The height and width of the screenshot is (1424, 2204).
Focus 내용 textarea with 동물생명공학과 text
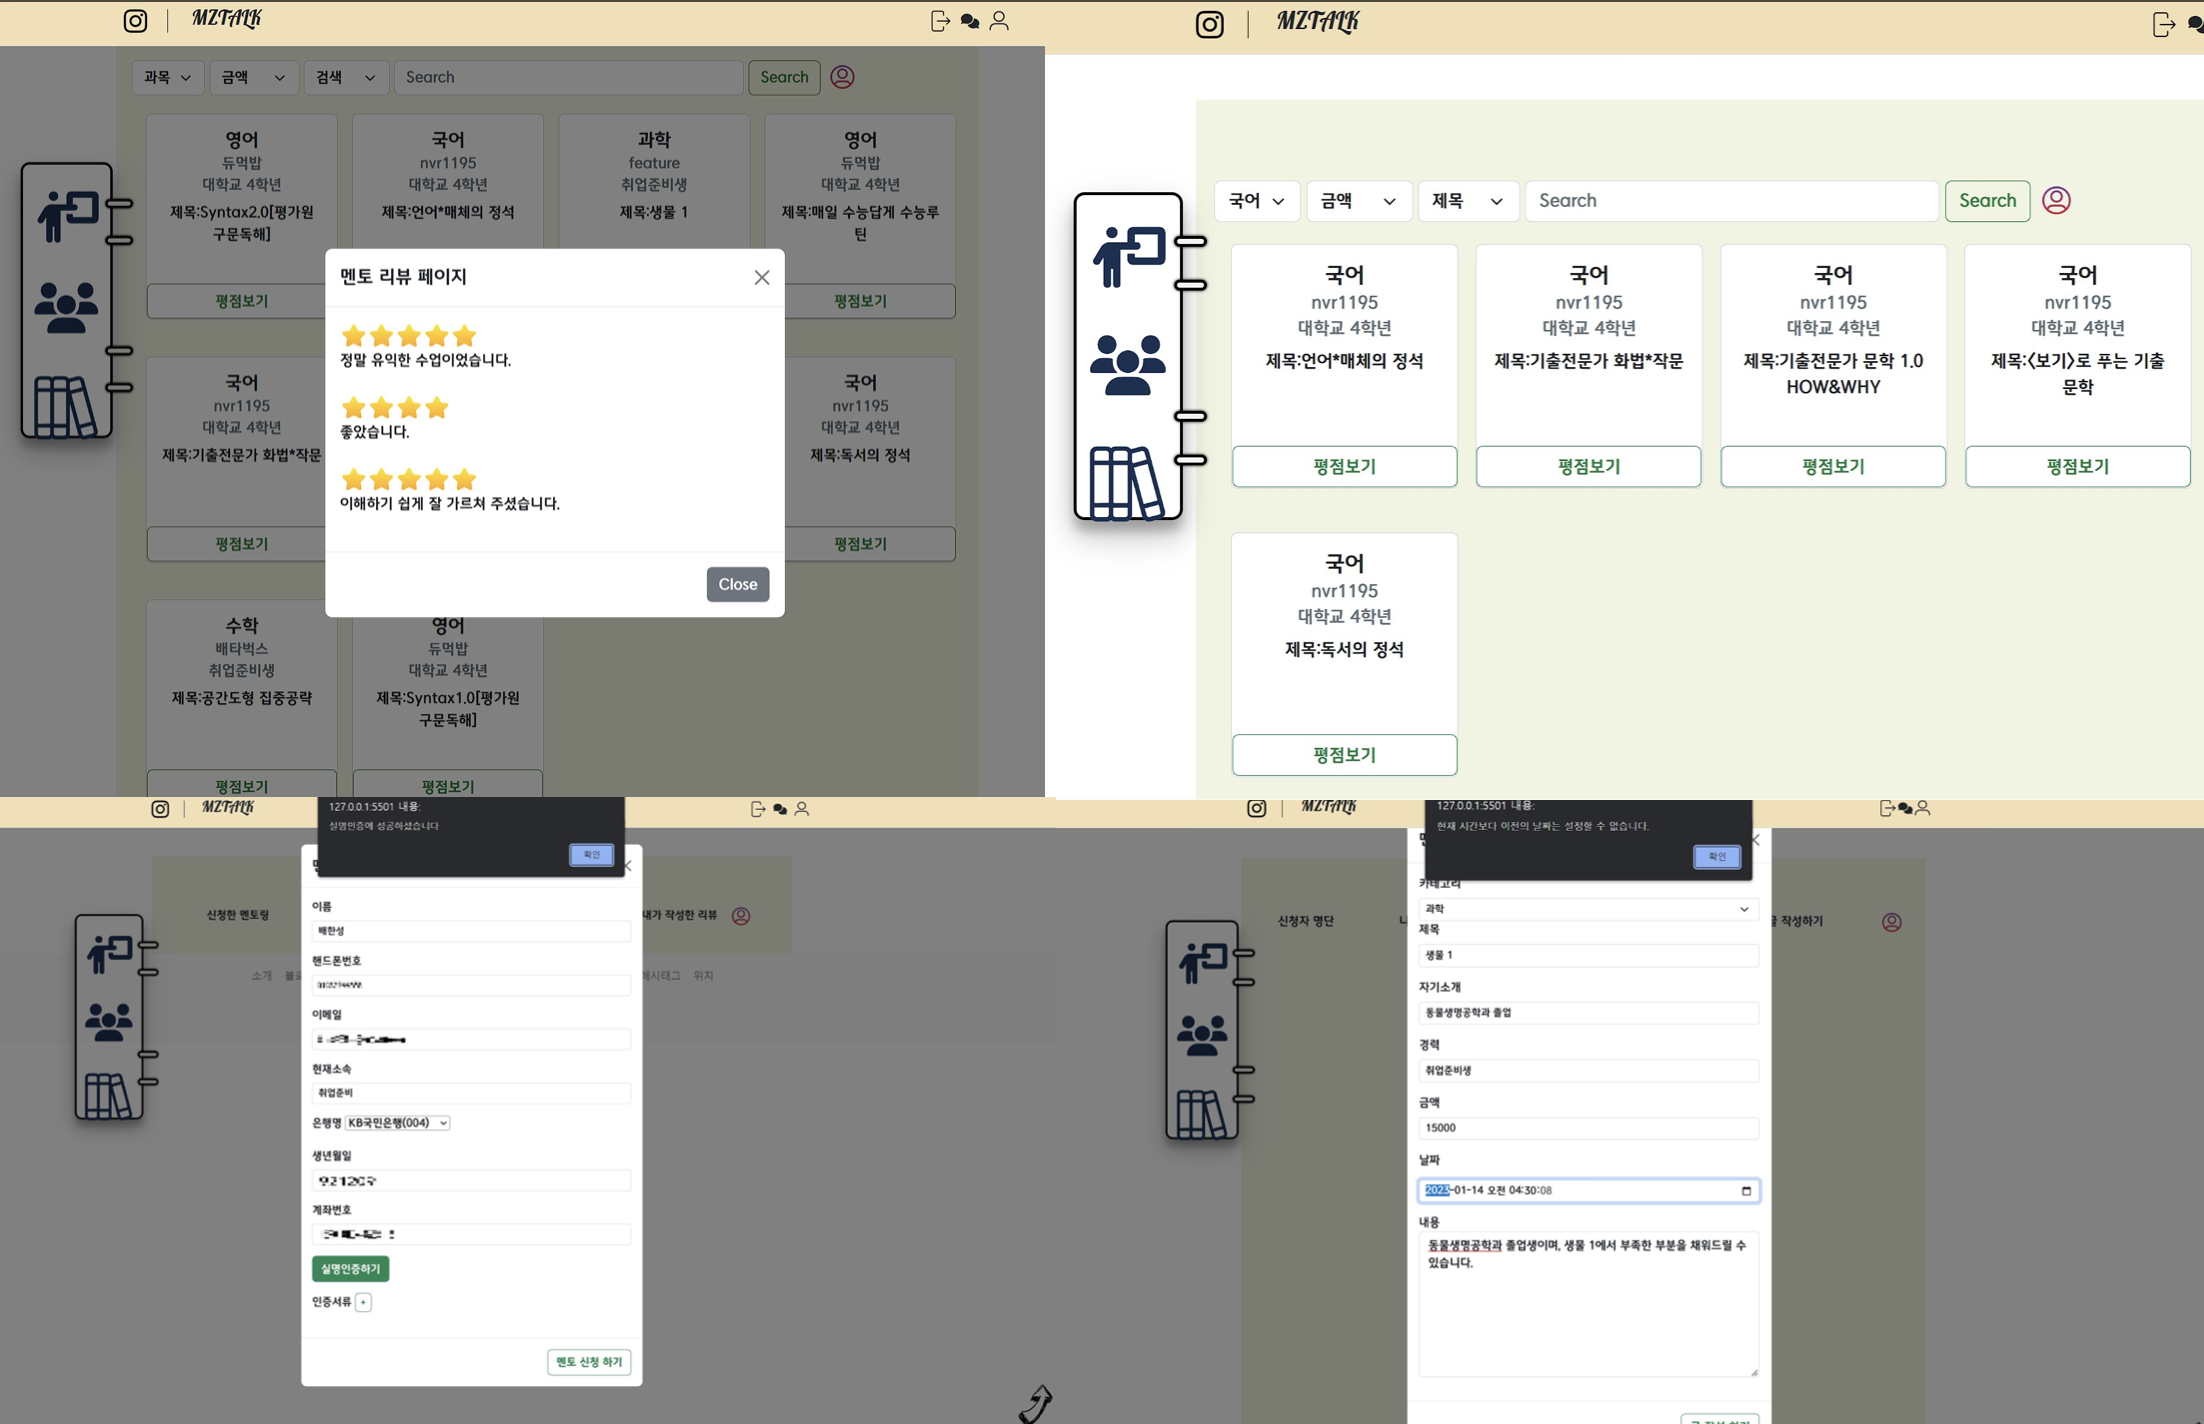coord(1588,1305)
